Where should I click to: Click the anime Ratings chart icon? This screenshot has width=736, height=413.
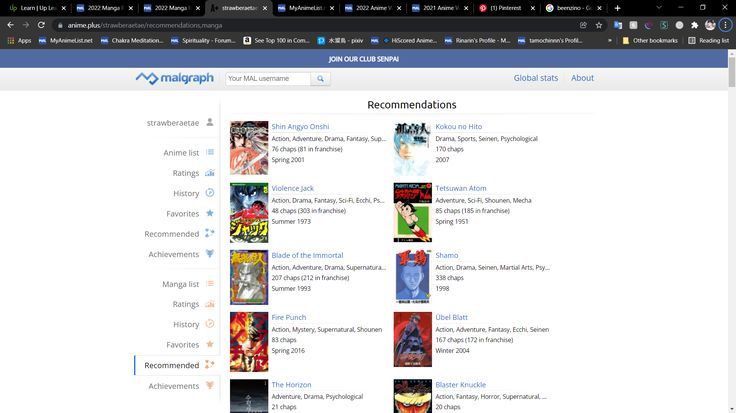pos(210,173)
